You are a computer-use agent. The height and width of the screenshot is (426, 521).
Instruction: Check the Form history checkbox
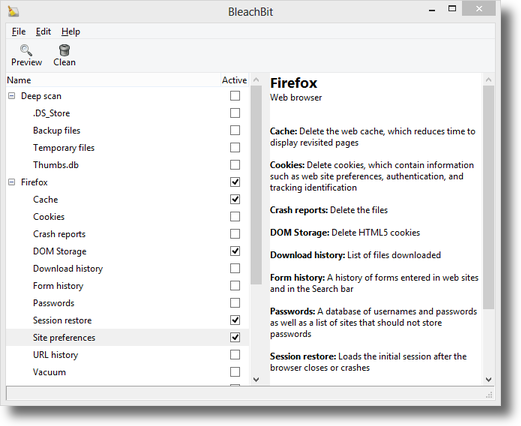point(235,286)
